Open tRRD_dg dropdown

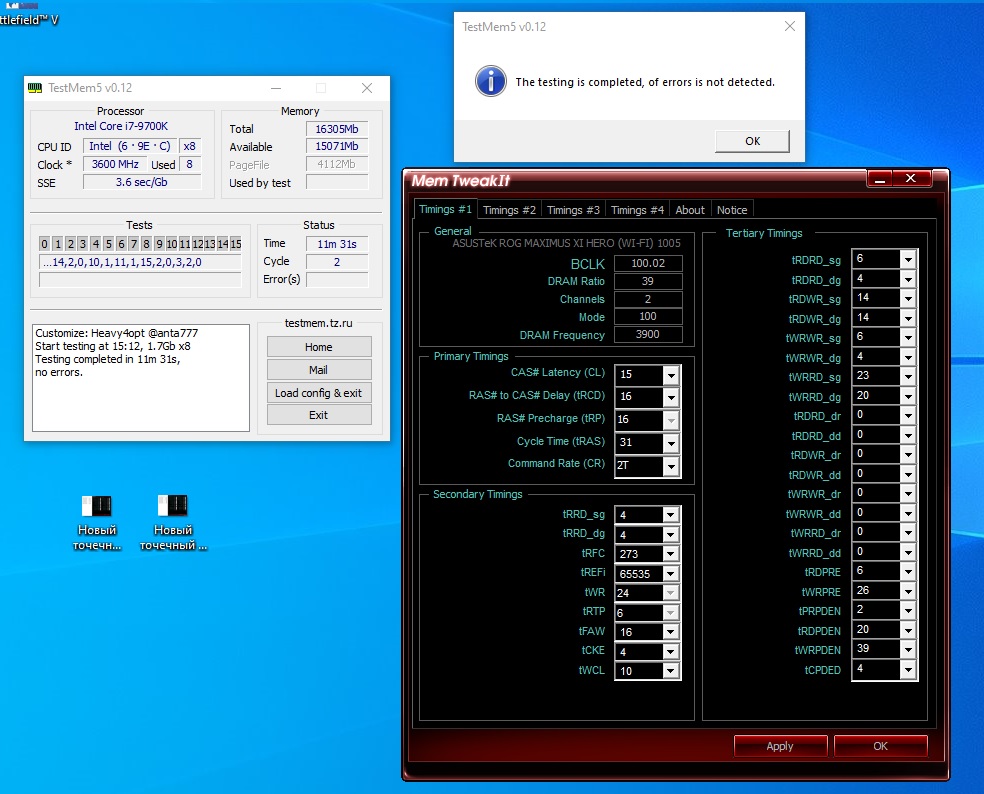tap(670, 535)
